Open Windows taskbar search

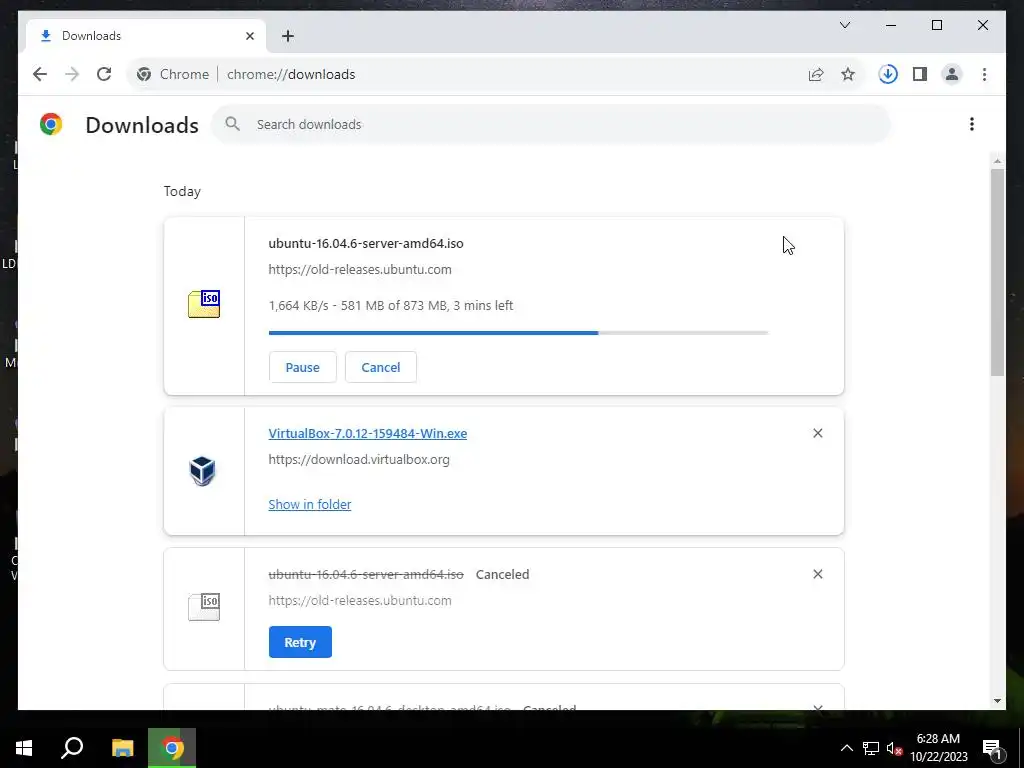coord(72,748)
